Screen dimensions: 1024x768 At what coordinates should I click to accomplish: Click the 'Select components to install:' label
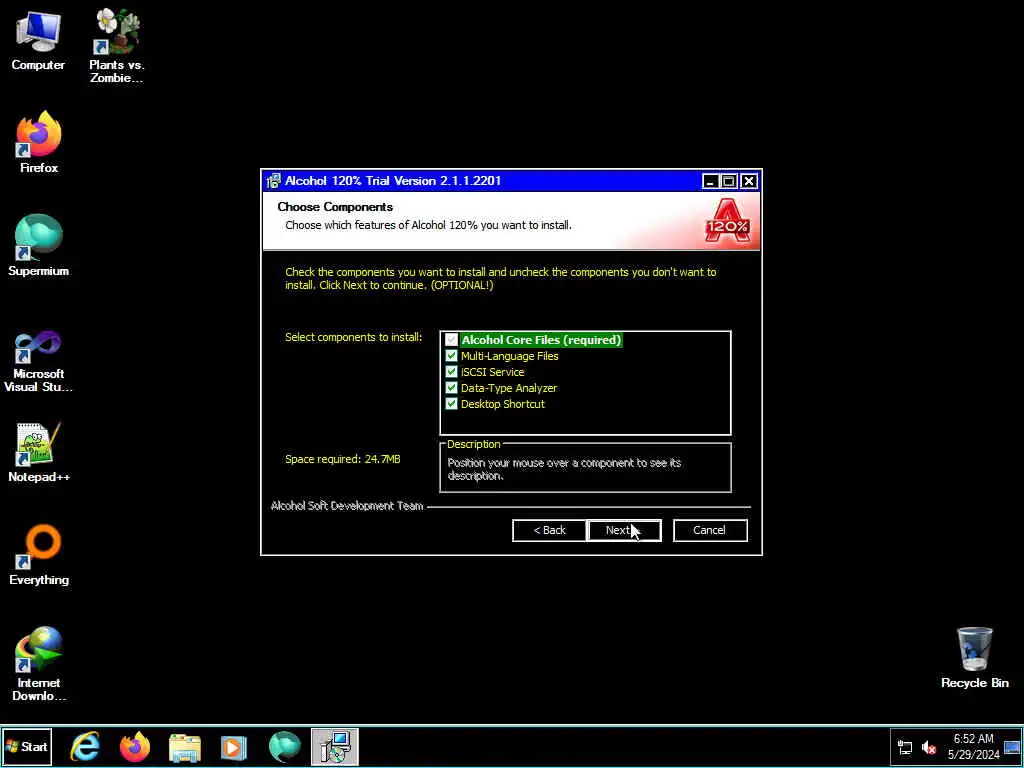pos(353,338)
